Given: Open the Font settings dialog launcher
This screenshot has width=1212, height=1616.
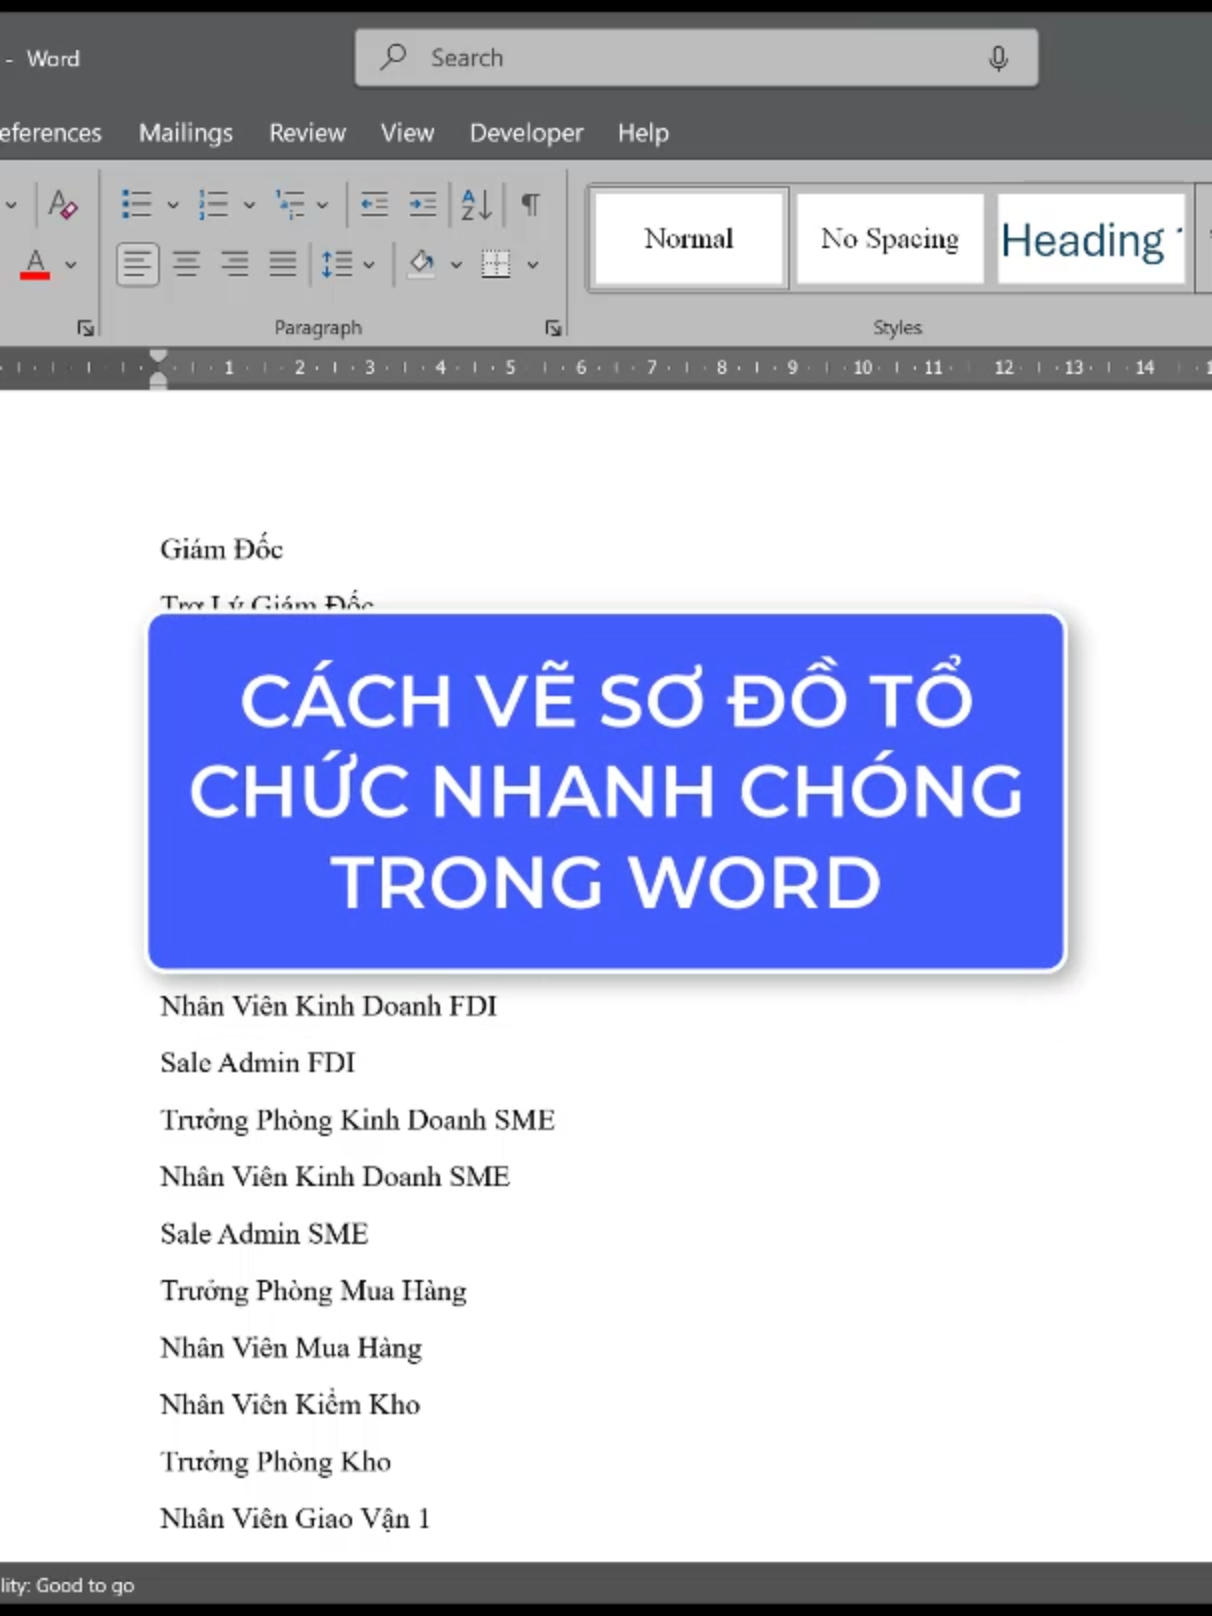Looking at the screenshot, I should [x=86, y=328].
